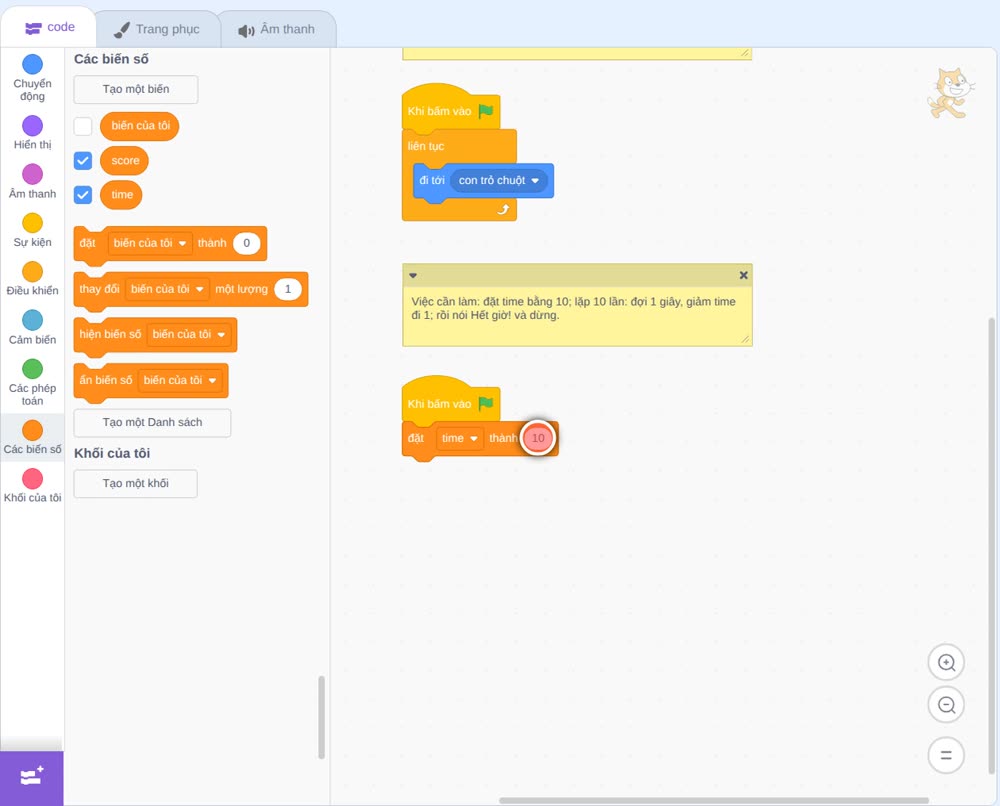The height and width of the screenshot is (806, 1000).
Task: Switch to the Âm thanh tab
Action: click(277, 29)
